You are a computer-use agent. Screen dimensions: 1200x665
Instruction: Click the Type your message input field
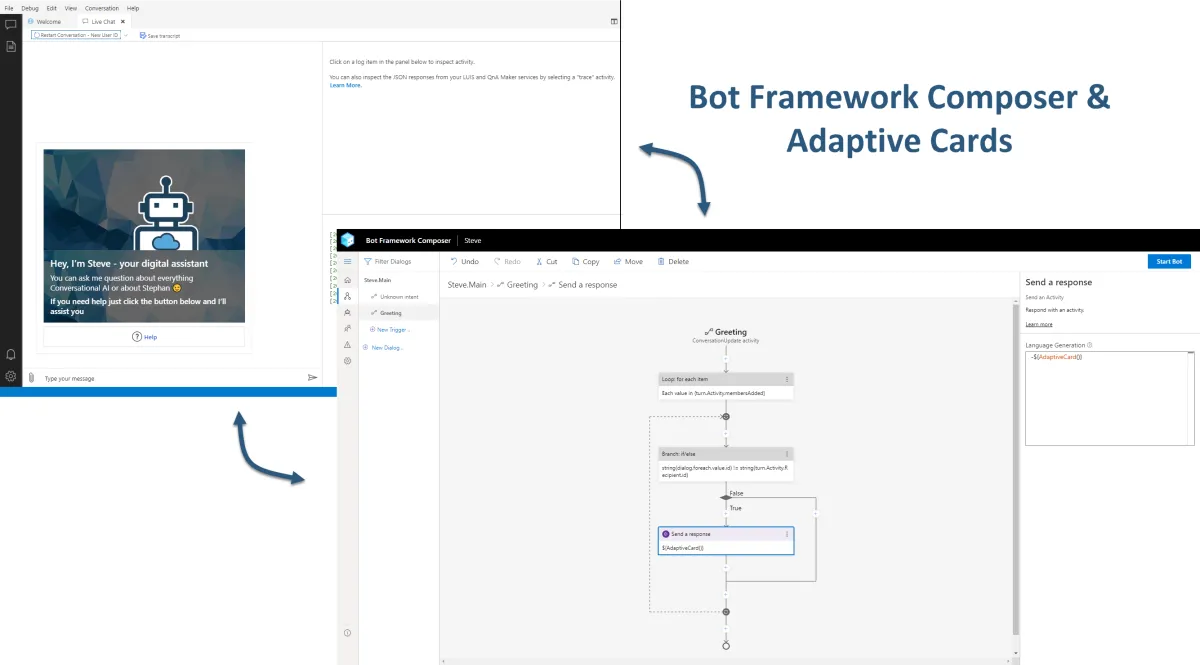[x=170, y=378]
